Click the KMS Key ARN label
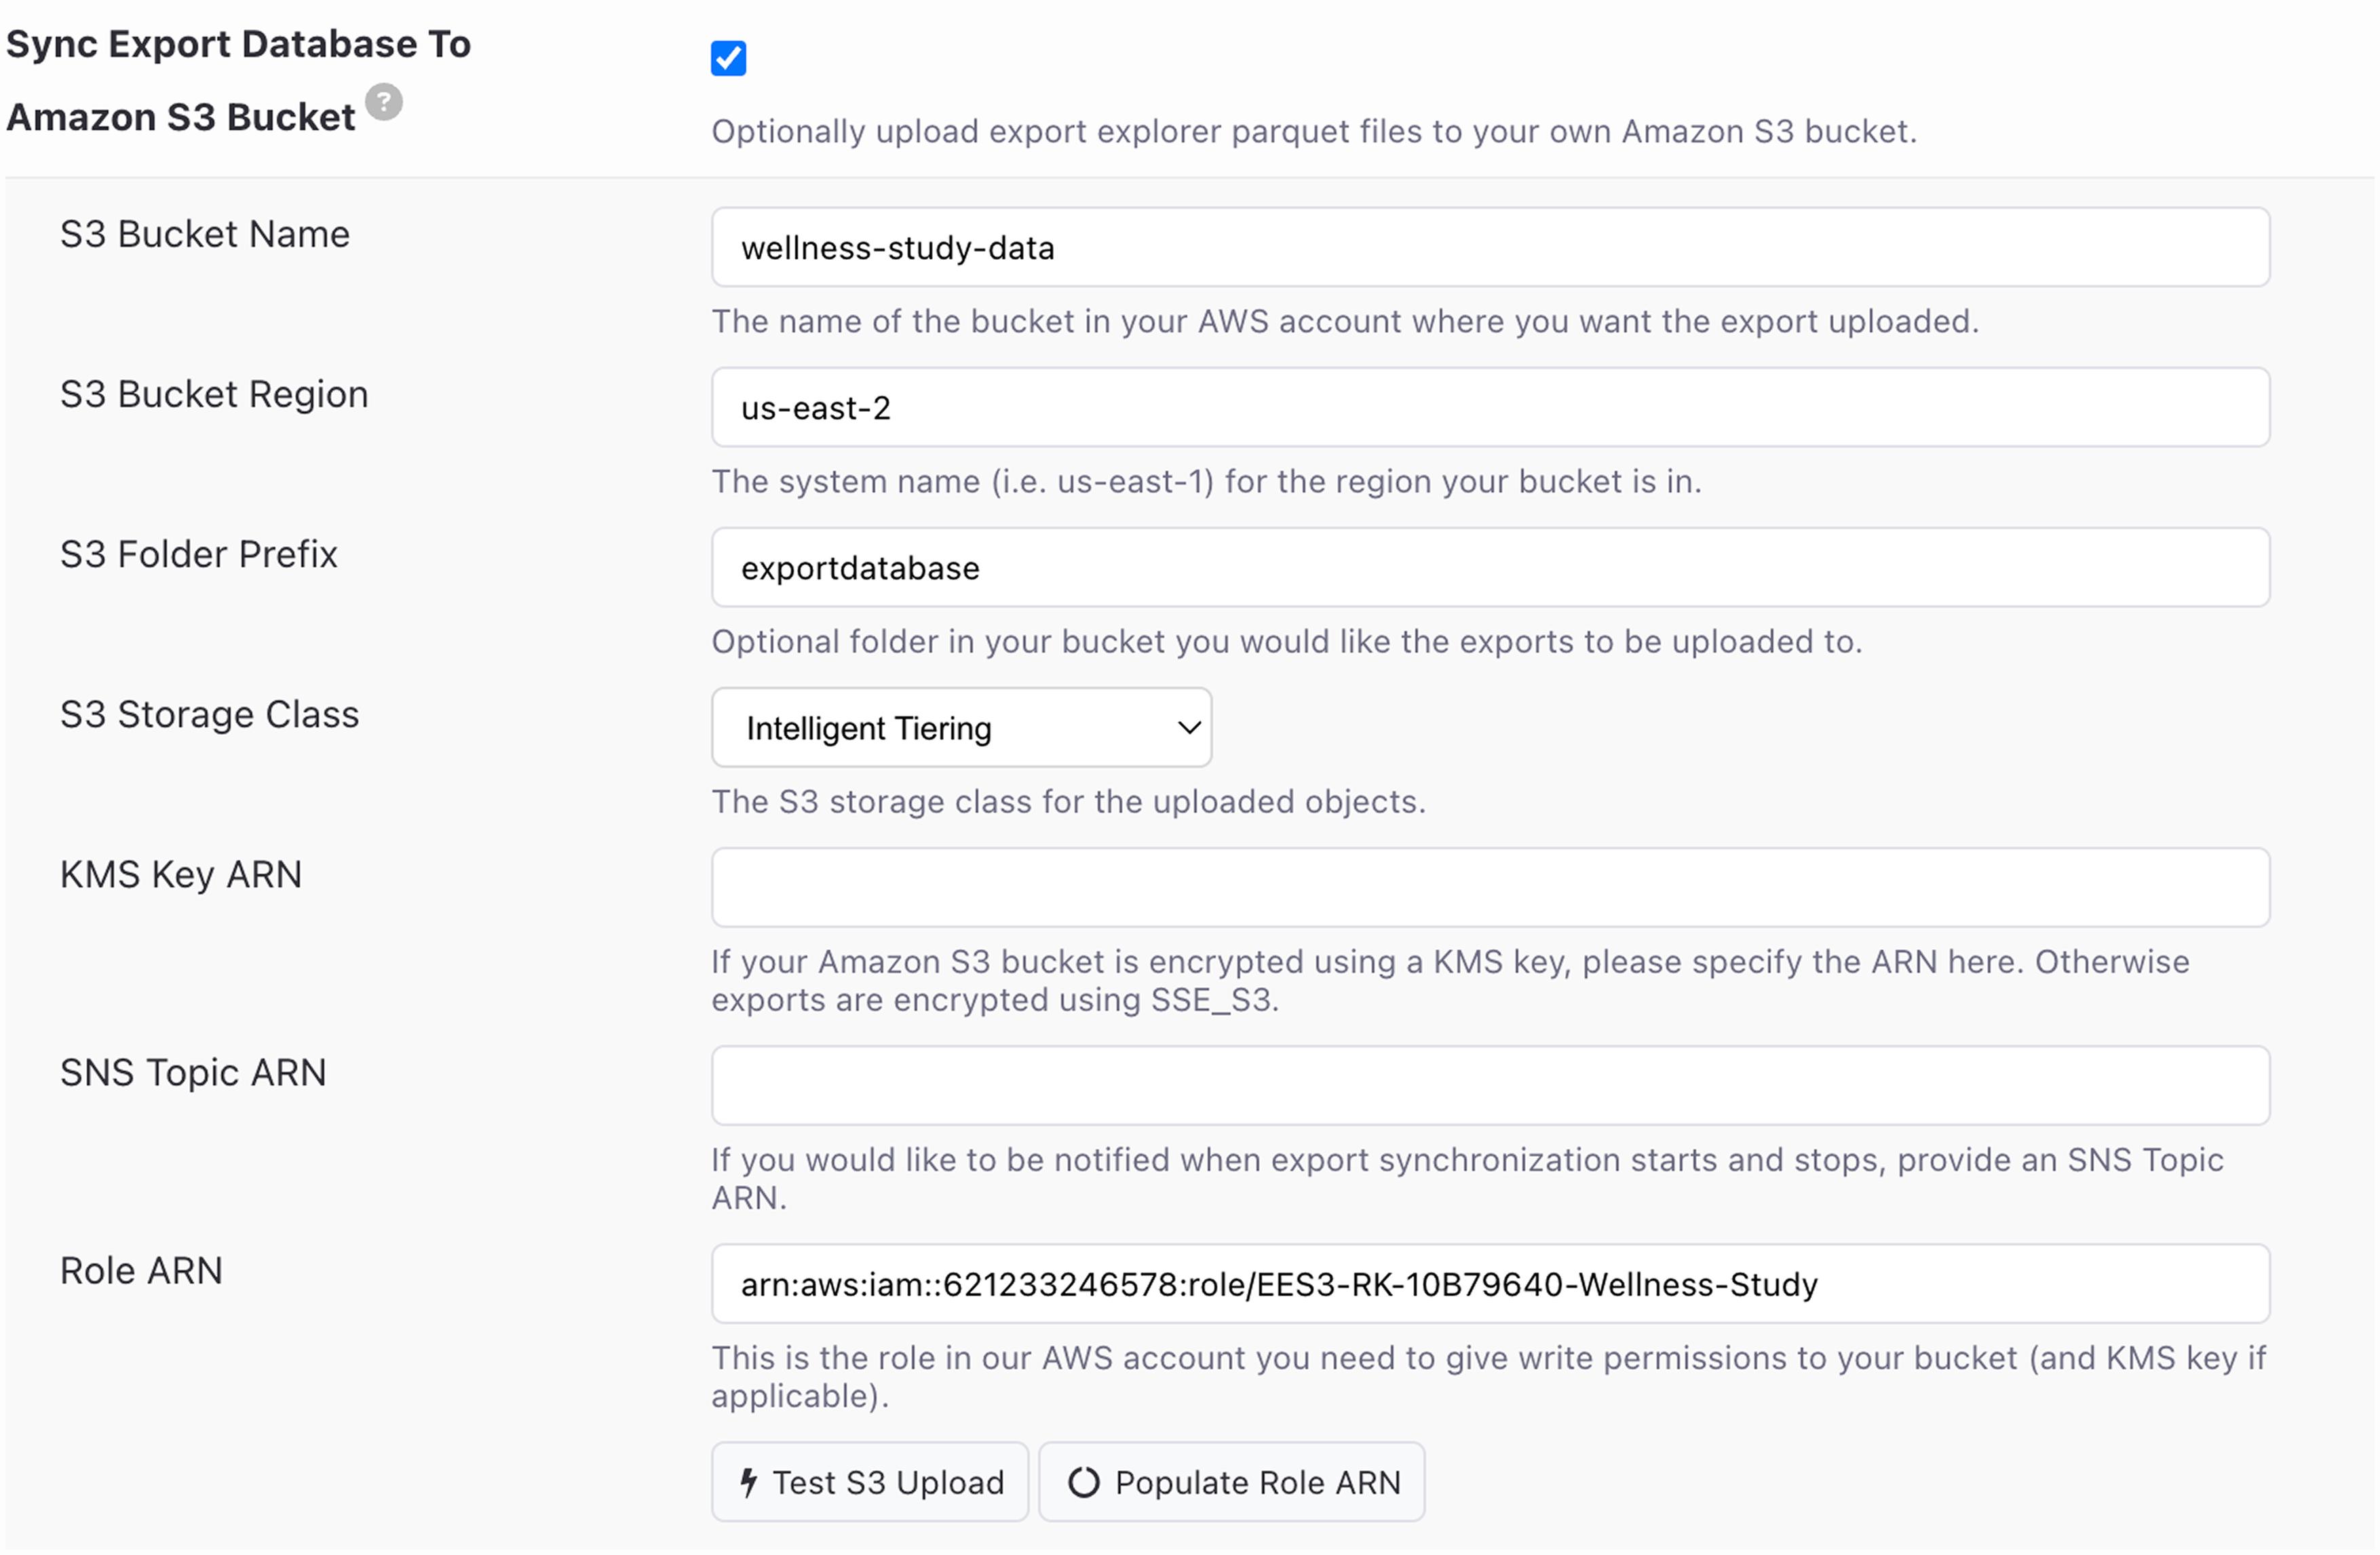 (x=181, y=874)
